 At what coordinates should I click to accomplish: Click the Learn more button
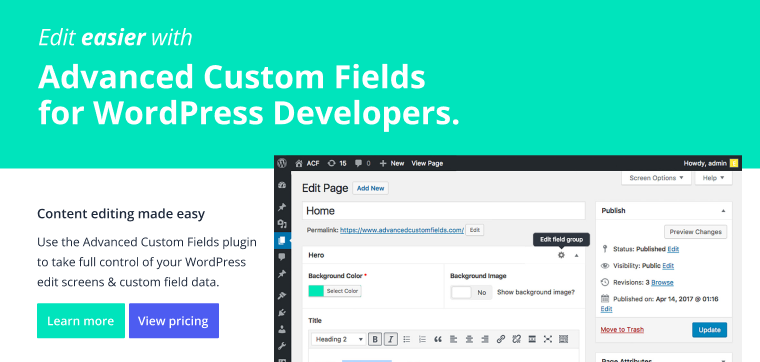point(81,321)
